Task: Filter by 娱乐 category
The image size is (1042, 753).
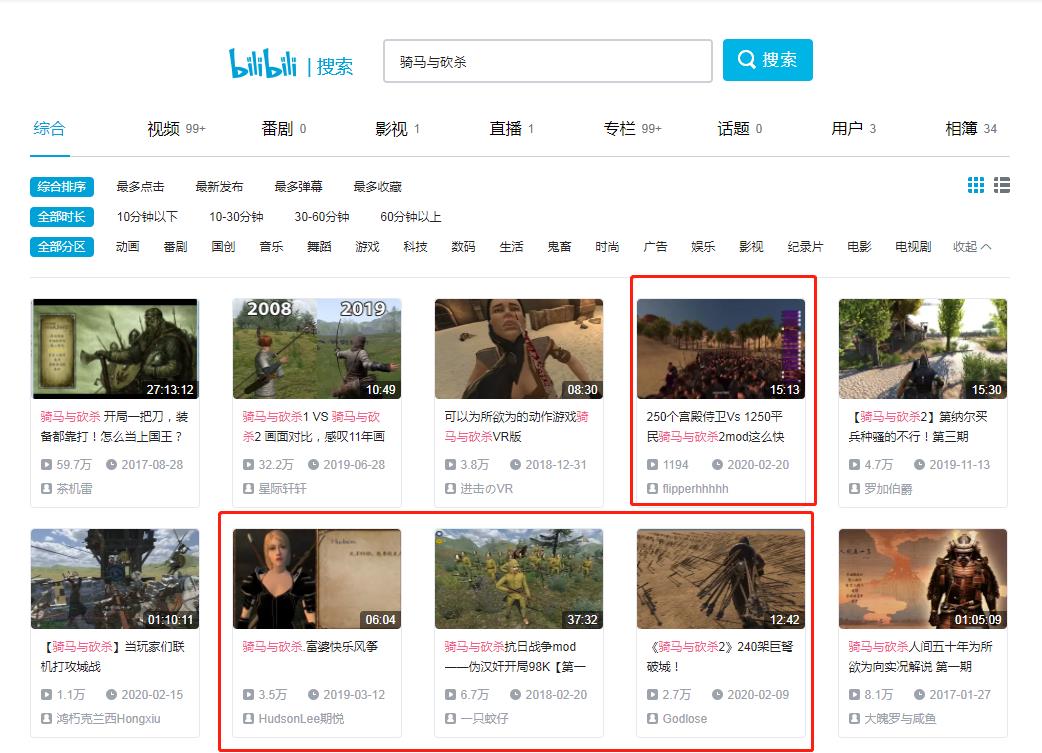Action: [703, 247]
